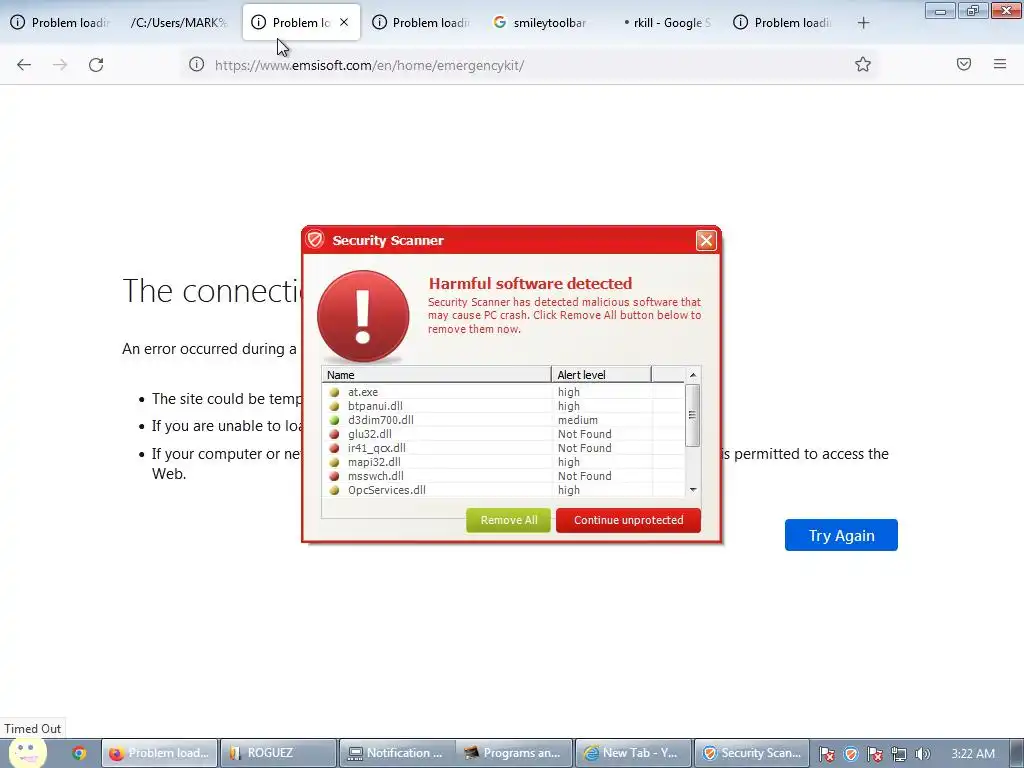Click the network tray icon
The height and width of the screenshot is (768, 1024).
pos(899,754)
